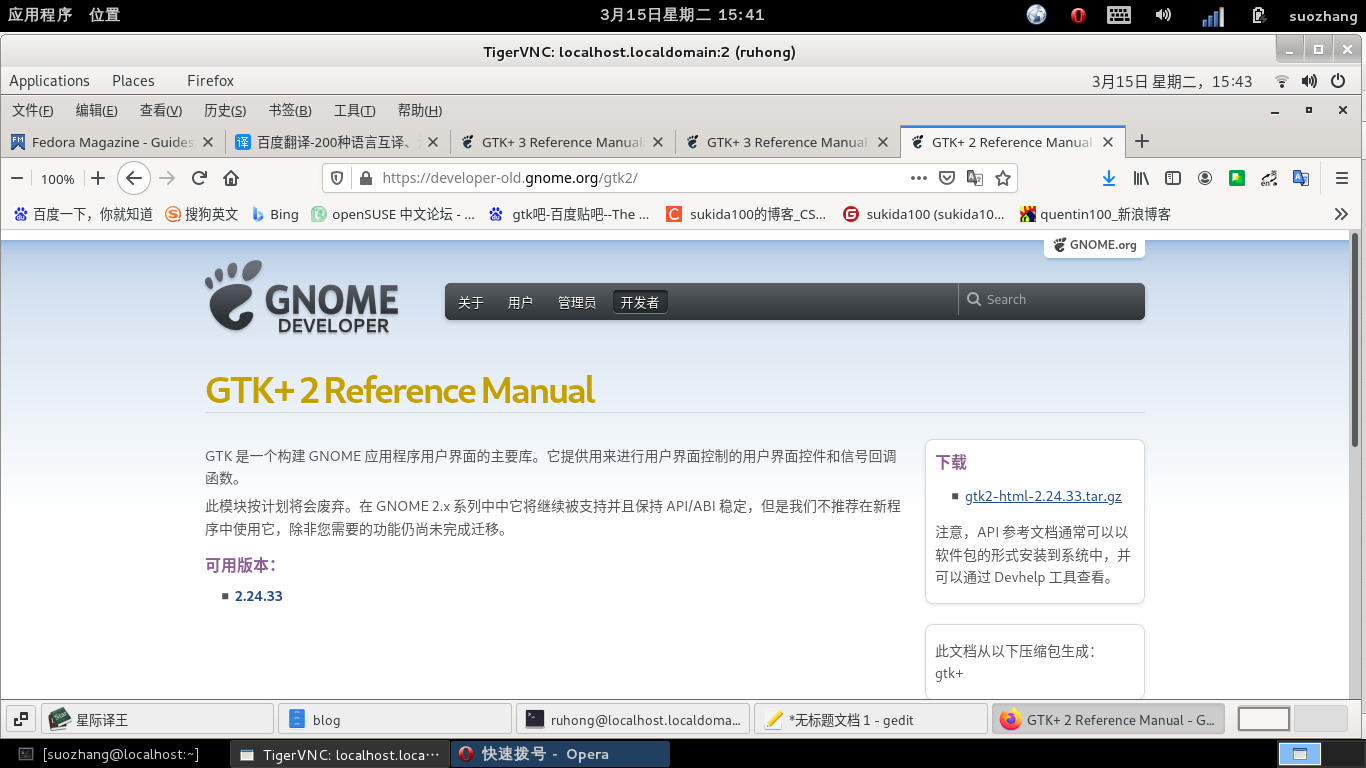Open the tracking protection shield icon
Image resolution: width=1366 pixels, height=768 pixels.
pos(337,178)
